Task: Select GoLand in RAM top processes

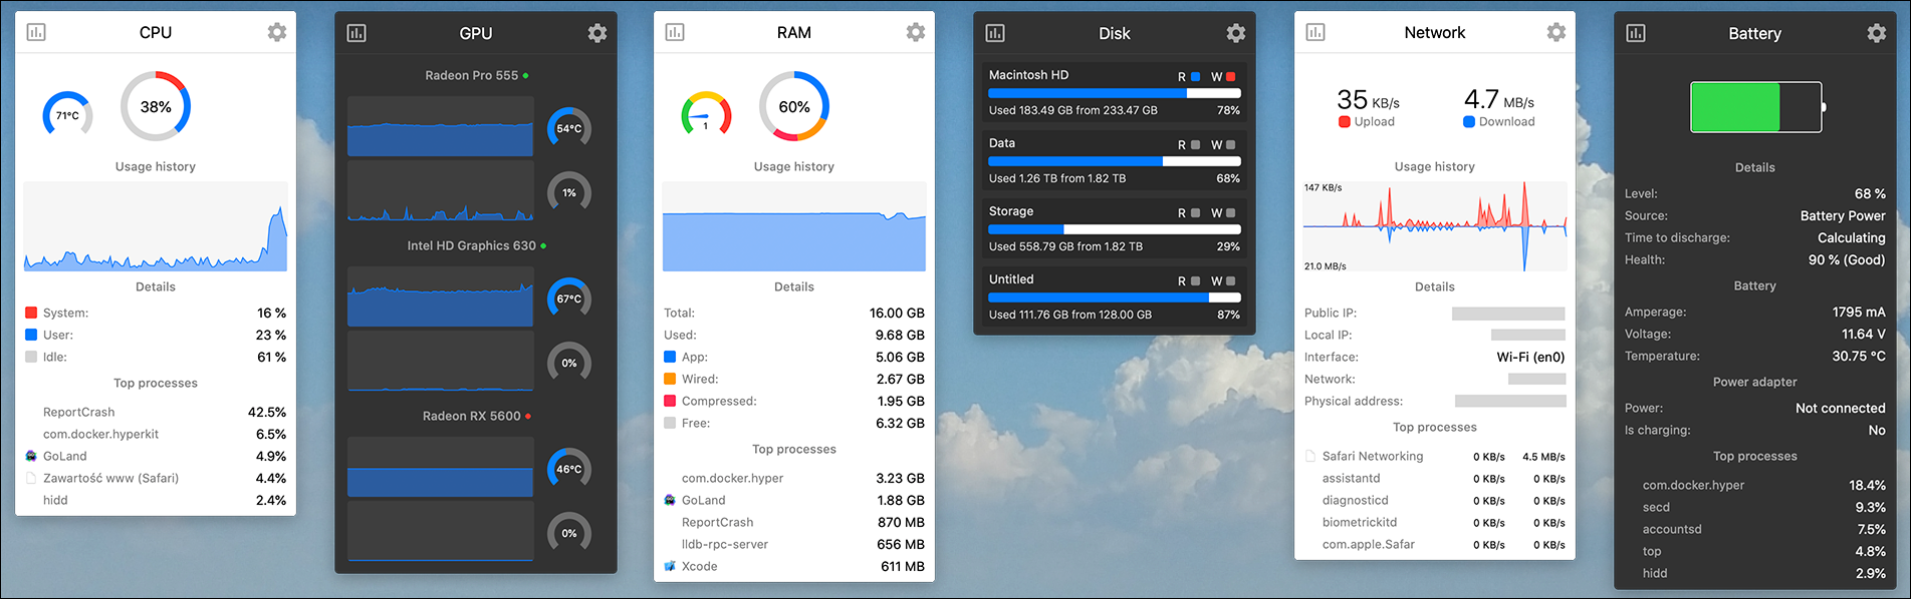Action: (x=703, y=500)
